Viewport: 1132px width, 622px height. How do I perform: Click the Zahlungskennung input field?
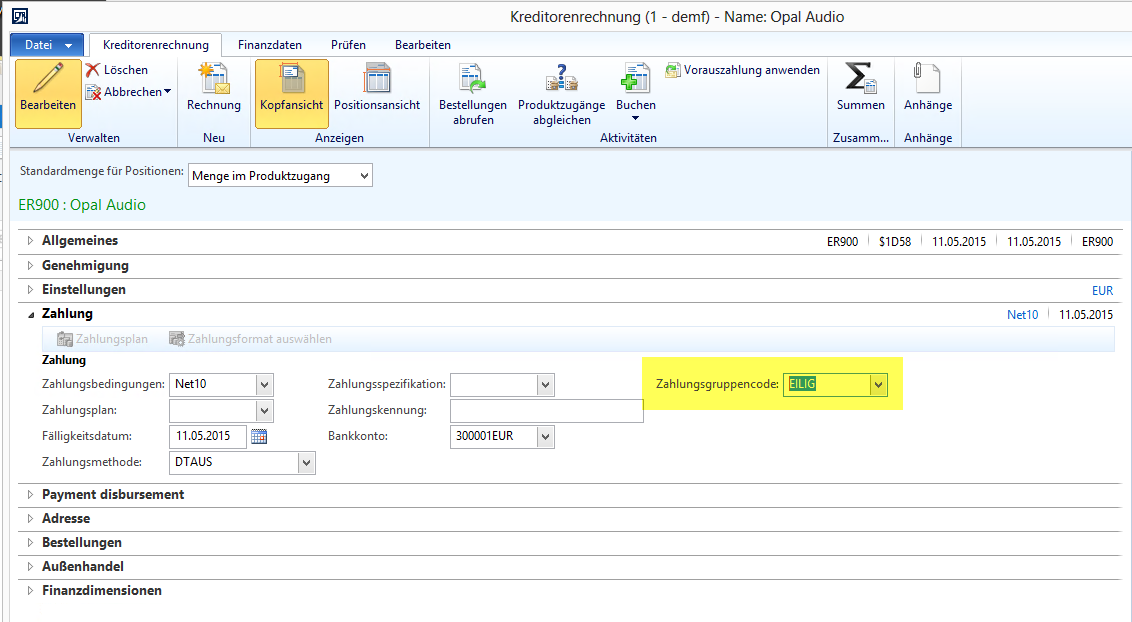546,411
